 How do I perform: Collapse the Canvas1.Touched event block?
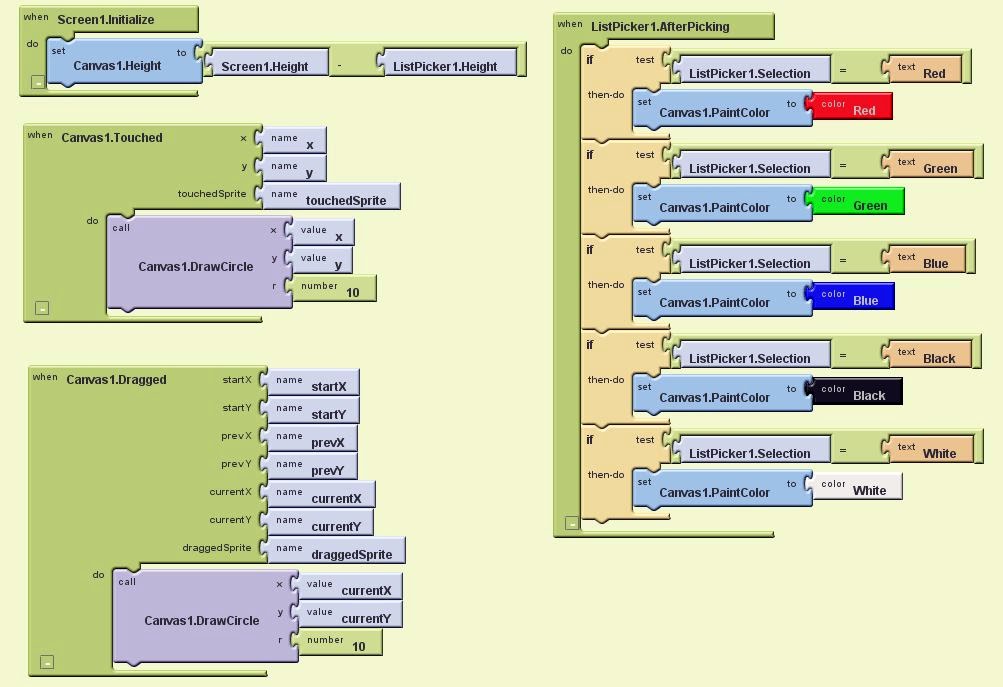coord(42,309)
